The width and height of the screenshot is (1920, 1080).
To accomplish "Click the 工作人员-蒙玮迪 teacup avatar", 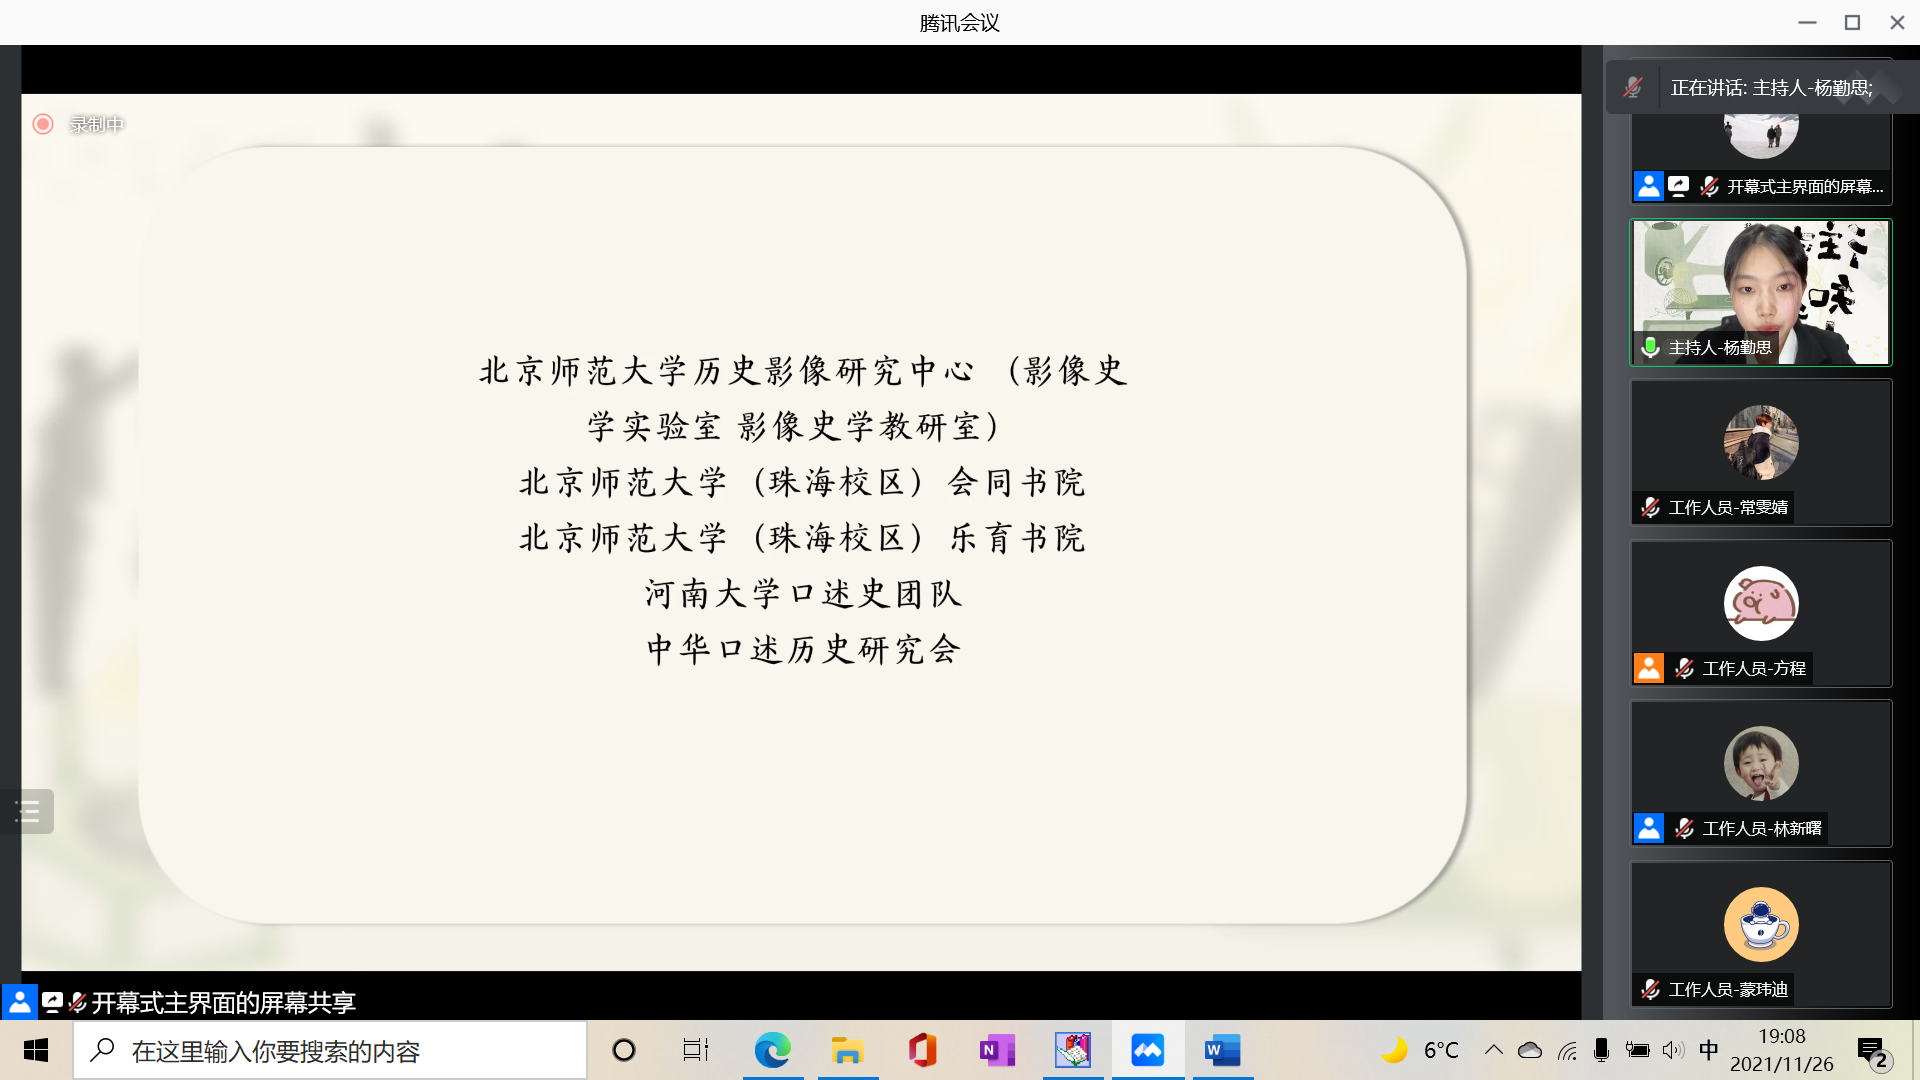I will pos(1761,925).
